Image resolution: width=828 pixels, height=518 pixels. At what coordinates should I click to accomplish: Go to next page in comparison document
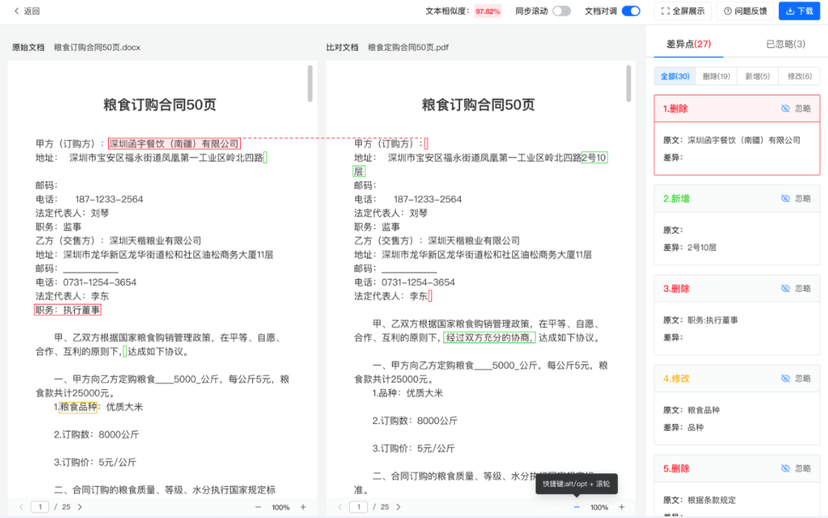coord(398,507)
